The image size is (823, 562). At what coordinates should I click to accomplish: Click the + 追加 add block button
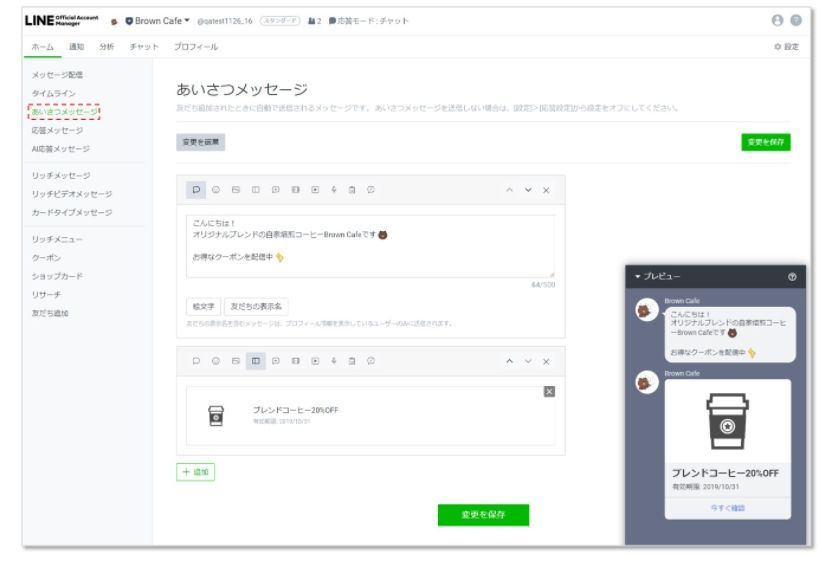pyautogui.click(x=195, y=472)
